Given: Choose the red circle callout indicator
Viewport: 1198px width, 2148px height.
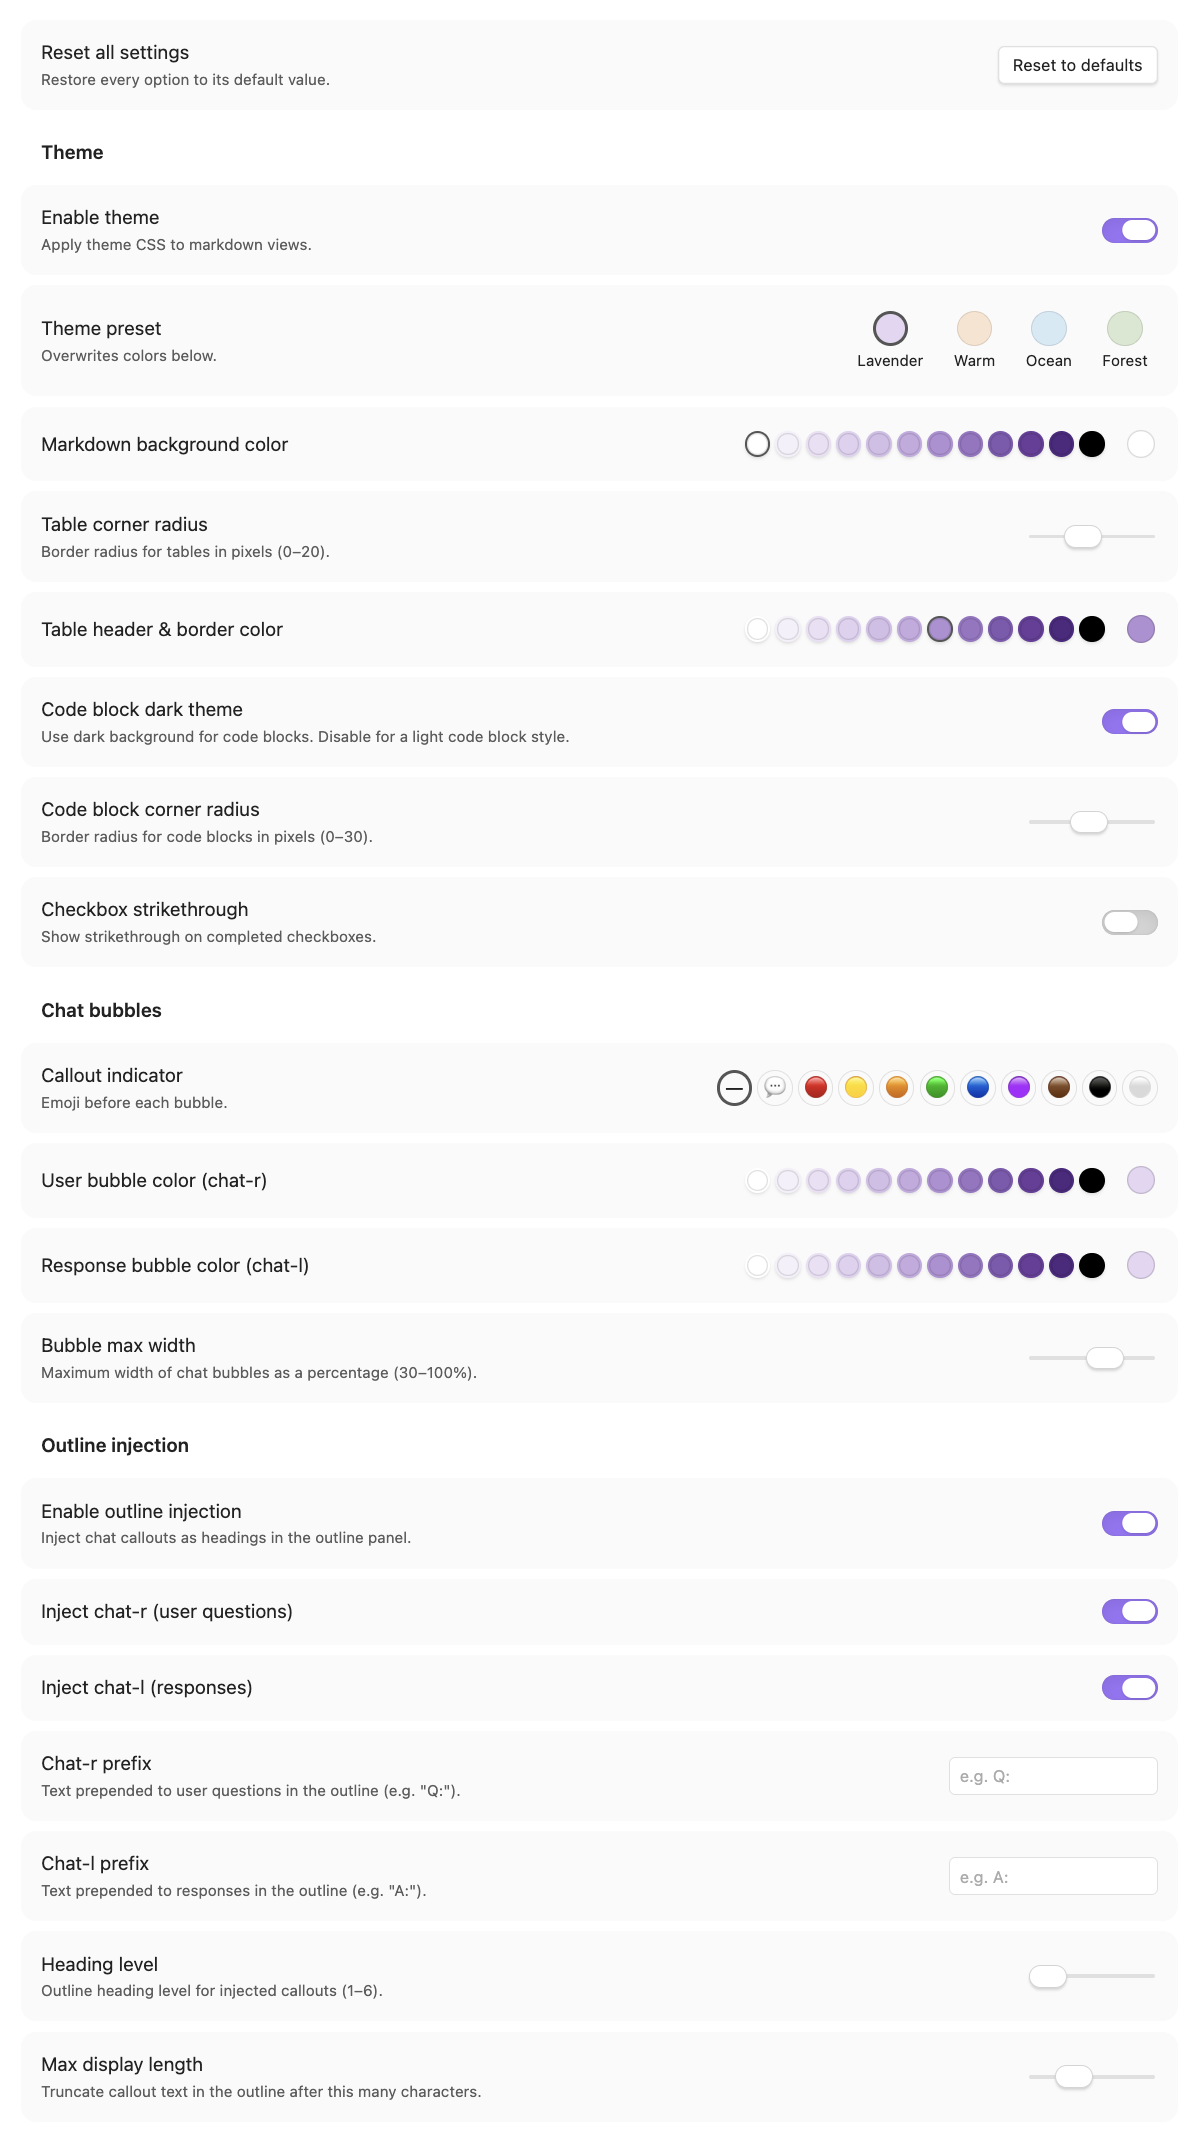Looking at the screenshot, I should pyautogui.click(x=816, y=1087).
